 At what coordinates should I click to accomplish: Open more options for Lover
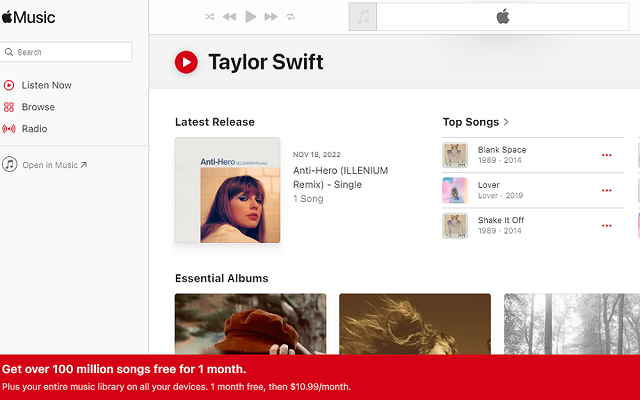pos(607,190)
